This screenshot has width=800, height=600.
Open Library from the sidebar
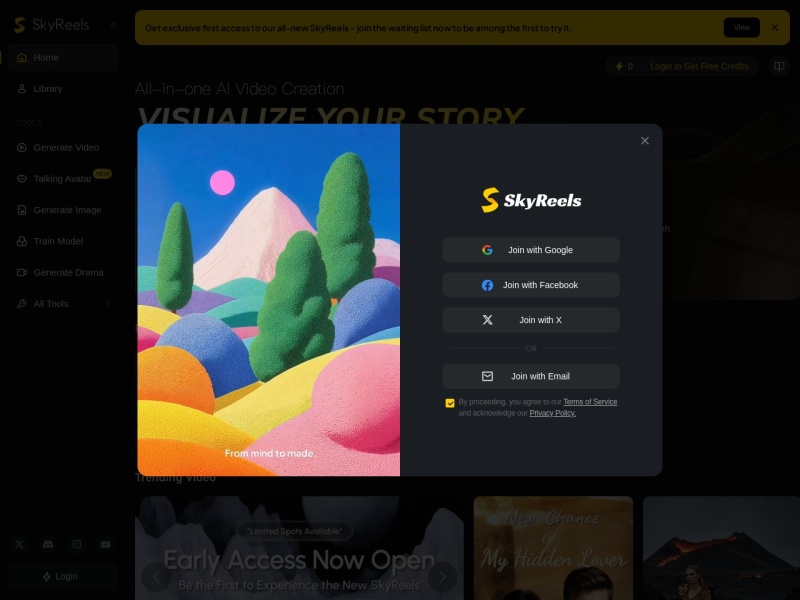(47, 89)
